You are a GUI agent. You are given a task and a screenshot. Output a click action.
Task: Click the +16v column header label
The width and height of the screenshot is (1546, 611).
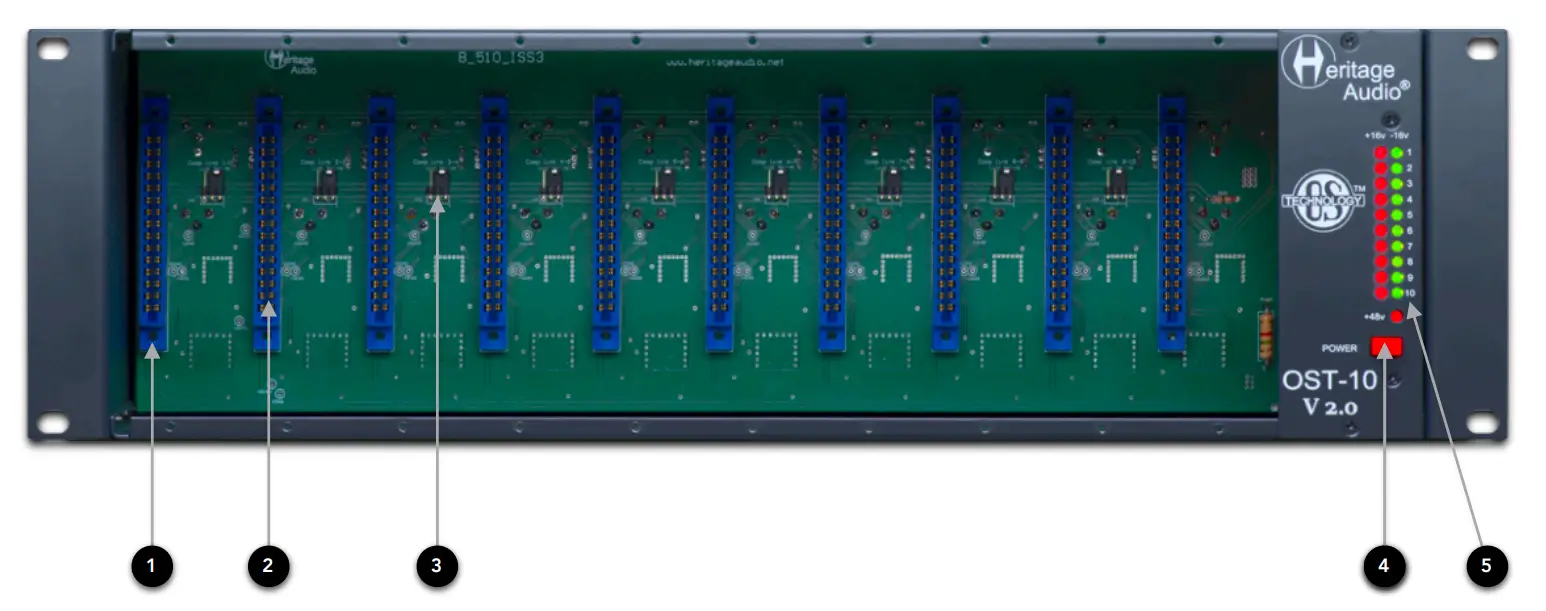(x=1375, y=136)
